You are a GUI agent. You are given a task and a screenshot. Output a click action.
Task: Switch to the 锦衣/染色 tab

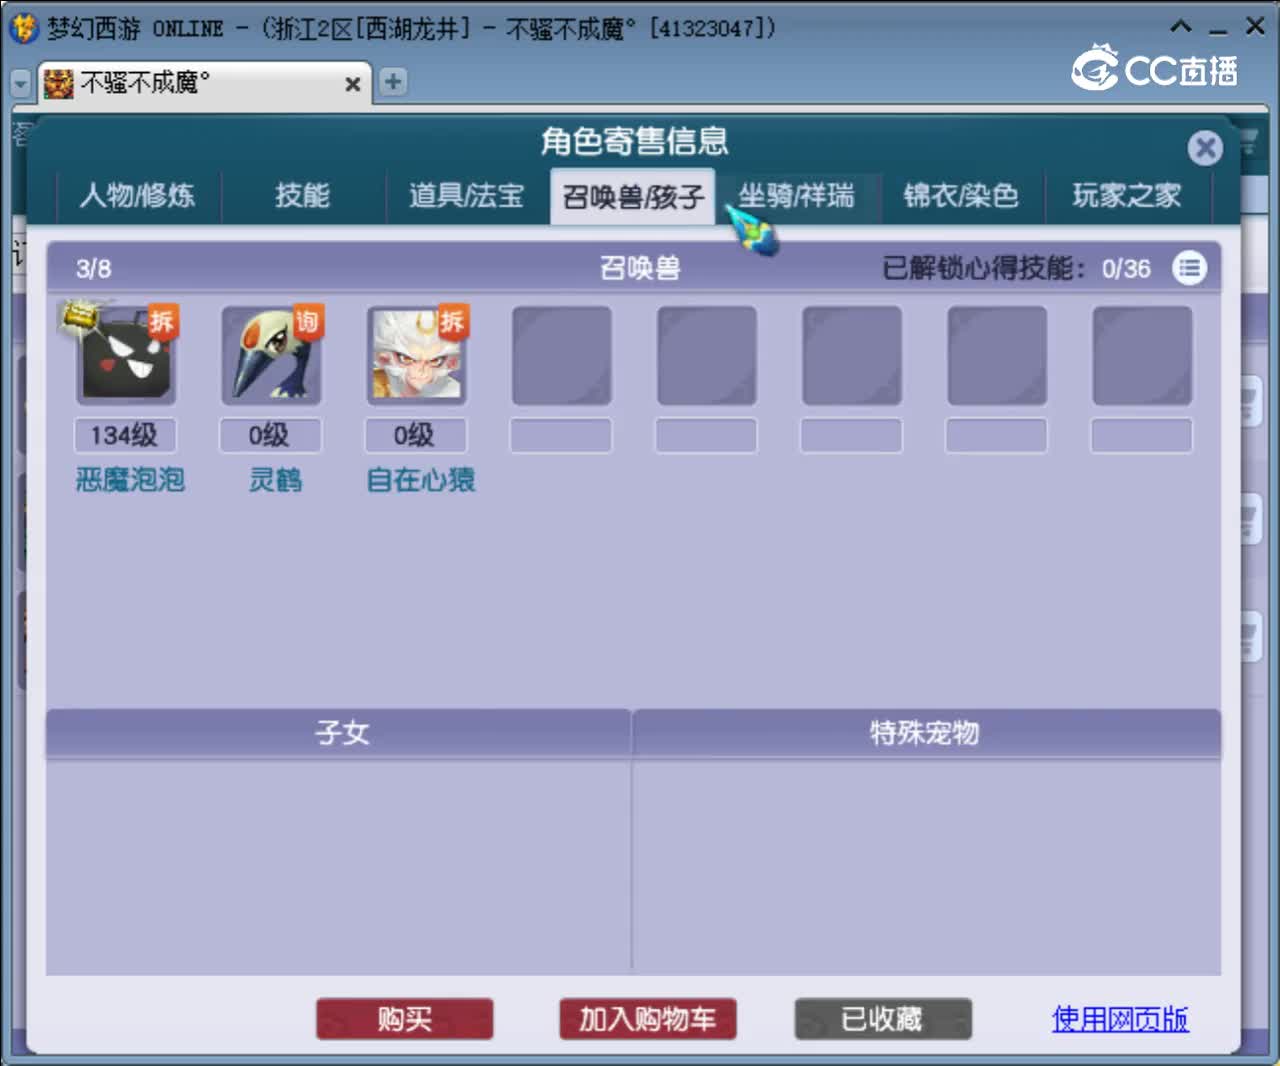961,195
